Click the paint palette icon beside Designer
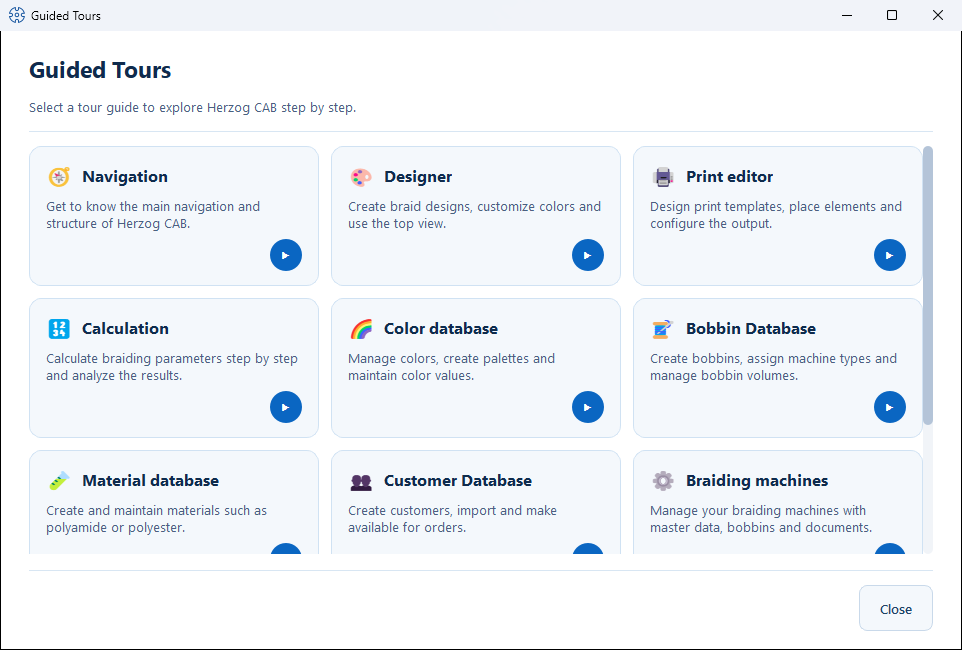Screen dimensions: 962x650 [361, 177]
